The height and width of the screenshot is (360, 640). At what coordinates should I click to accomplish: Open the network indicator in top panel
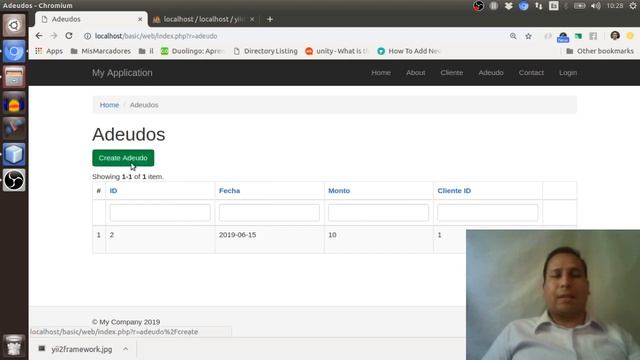point(539,6)
